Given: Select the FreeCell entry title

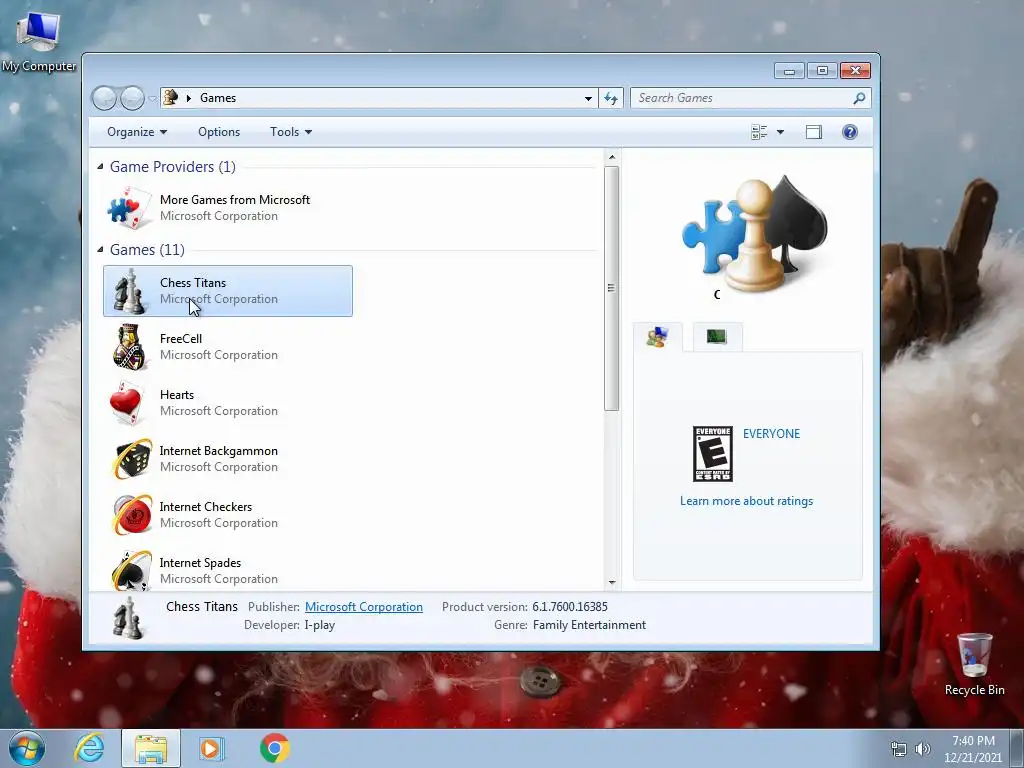Looking at the screenshot, I should [x=181, y=338].
